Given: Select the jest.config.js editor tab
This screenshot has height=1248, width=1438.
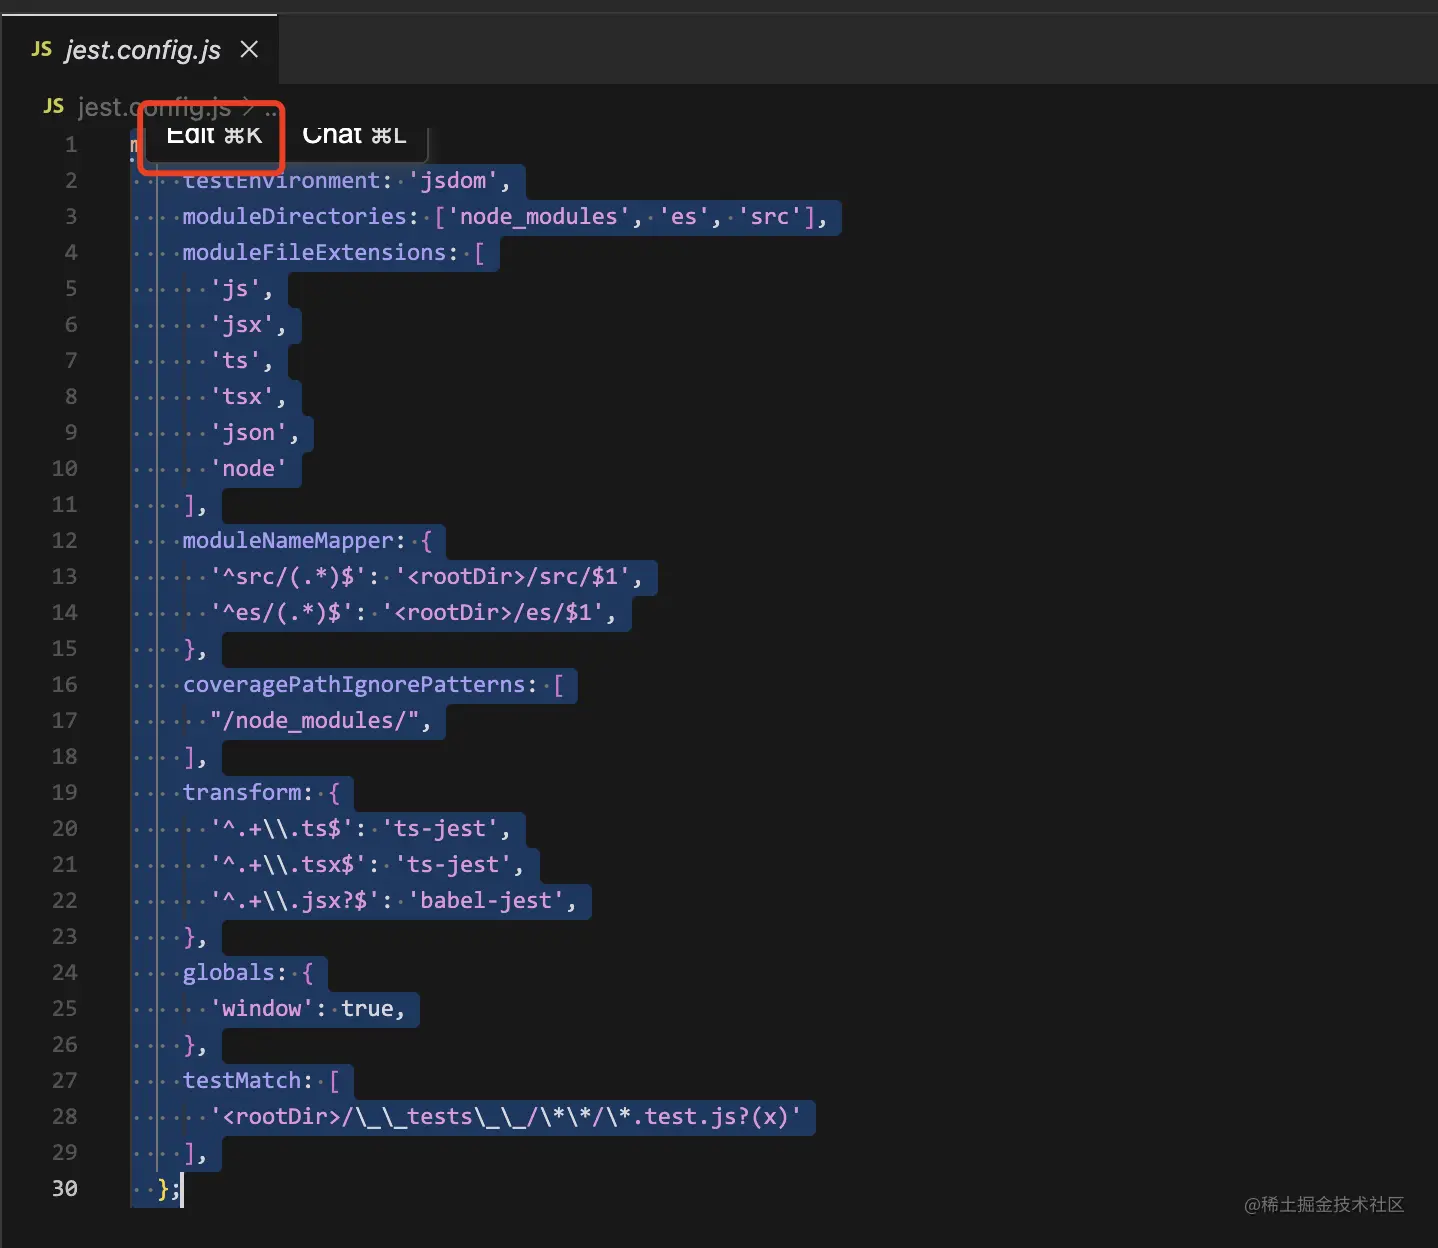Looking at the screenshot, I should [139, 50].
